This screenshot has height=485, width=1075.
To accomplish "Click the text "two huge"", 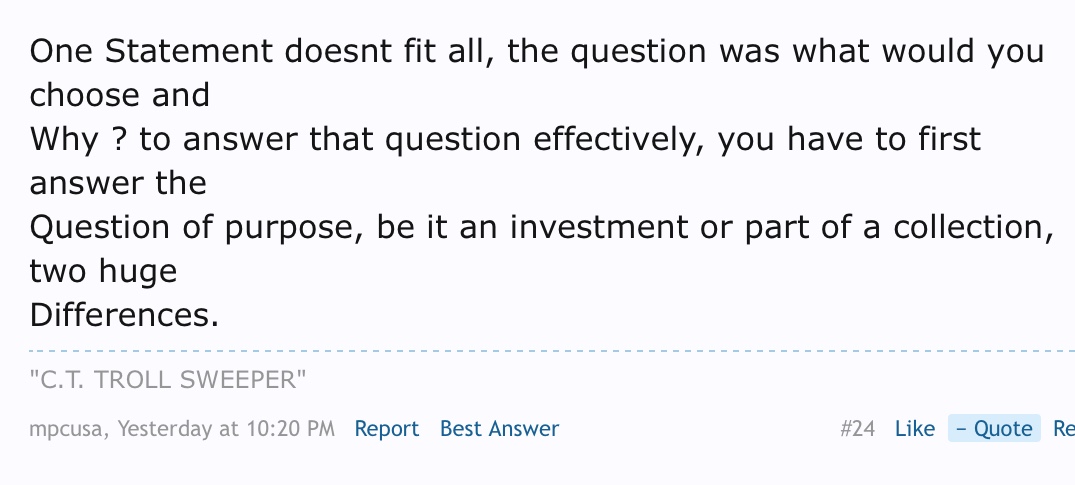I will click(104, 271).
